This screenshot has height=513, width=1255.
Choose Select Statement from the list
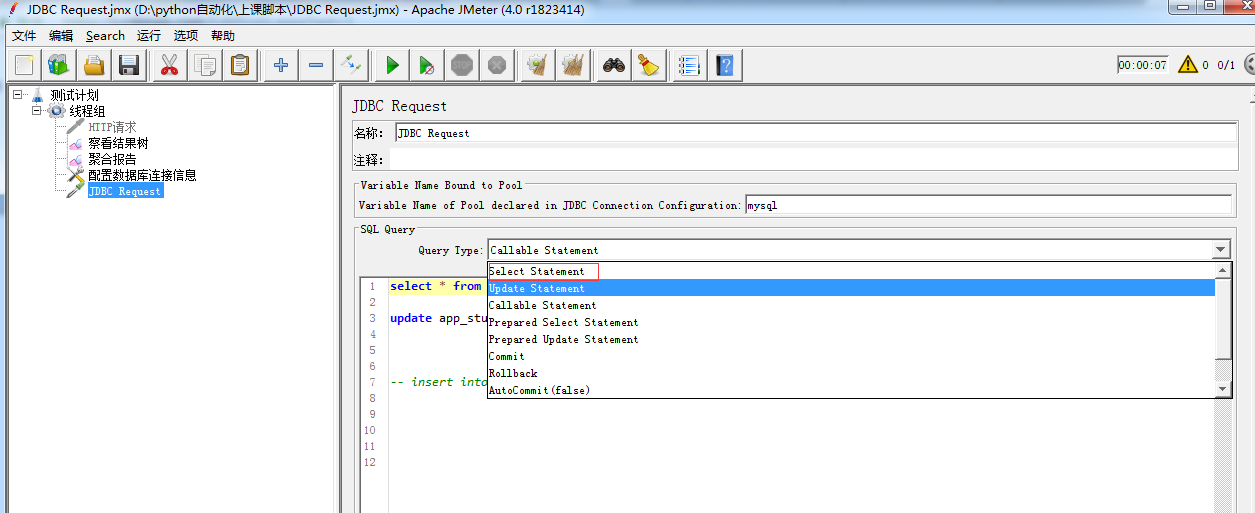851,271
